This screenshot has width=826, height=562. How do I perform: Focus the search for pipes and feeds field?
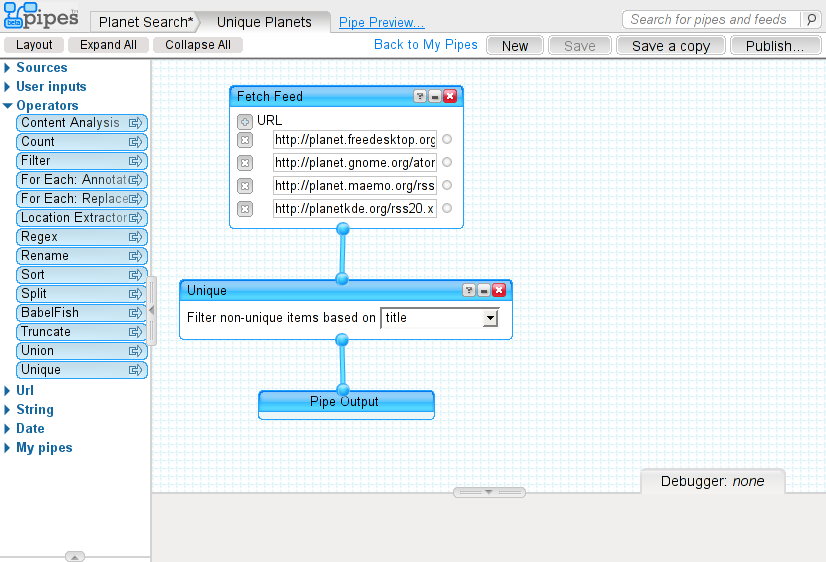[x=712, y=20]
